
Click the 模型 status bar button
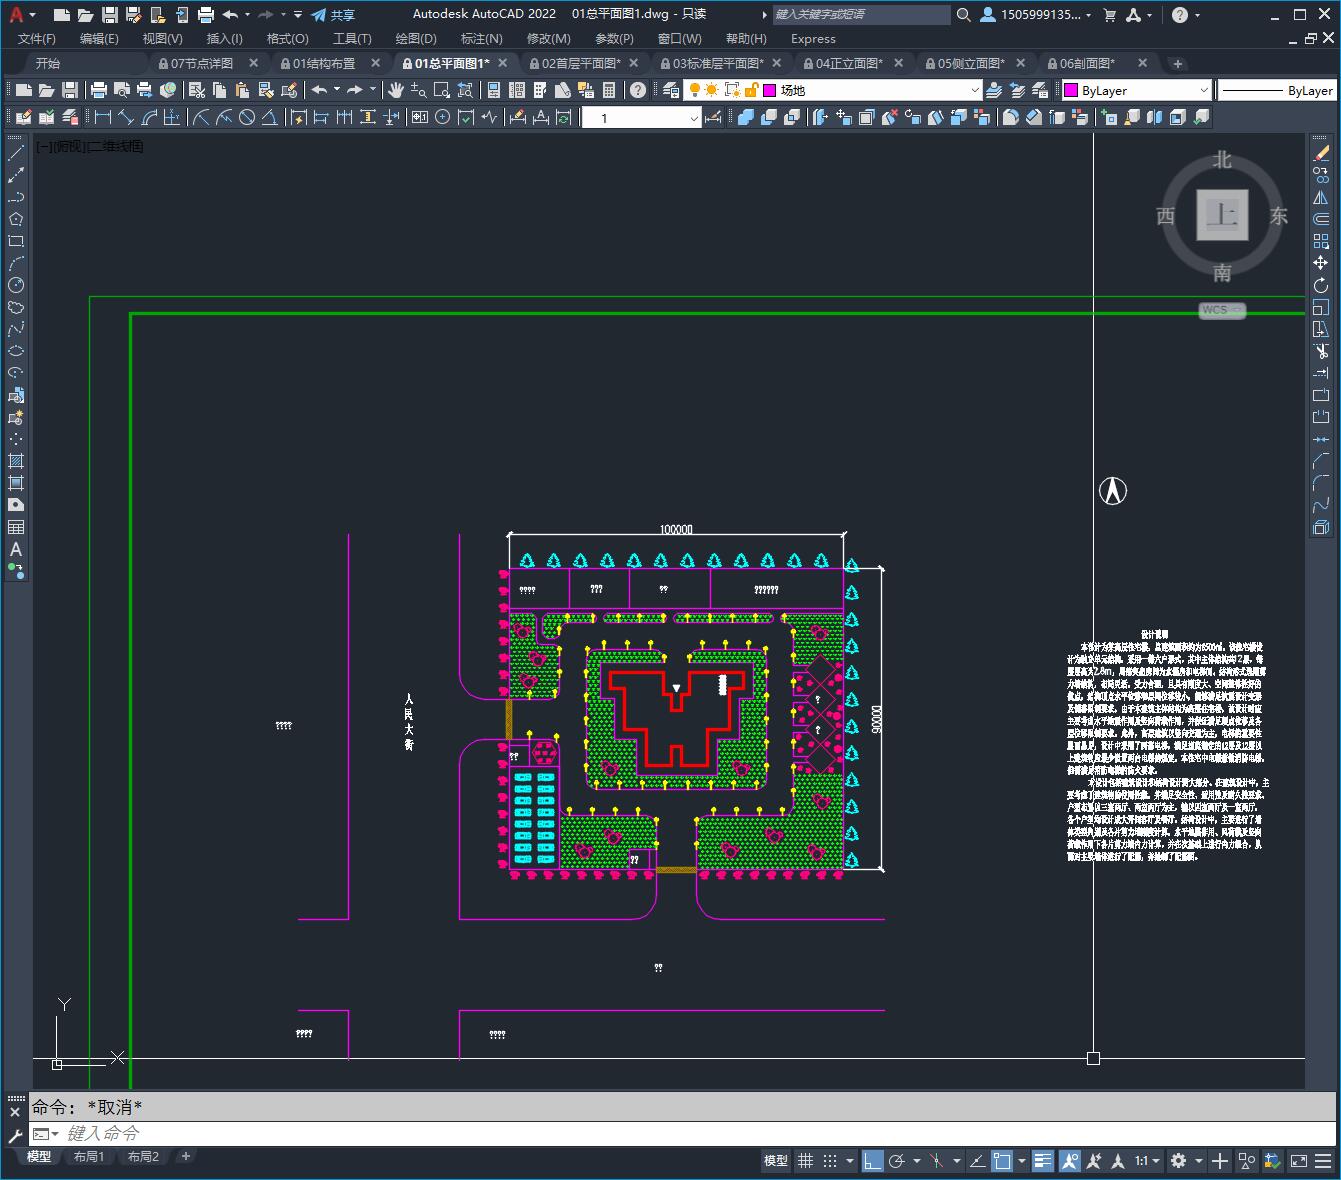(x=776, y=1161)
